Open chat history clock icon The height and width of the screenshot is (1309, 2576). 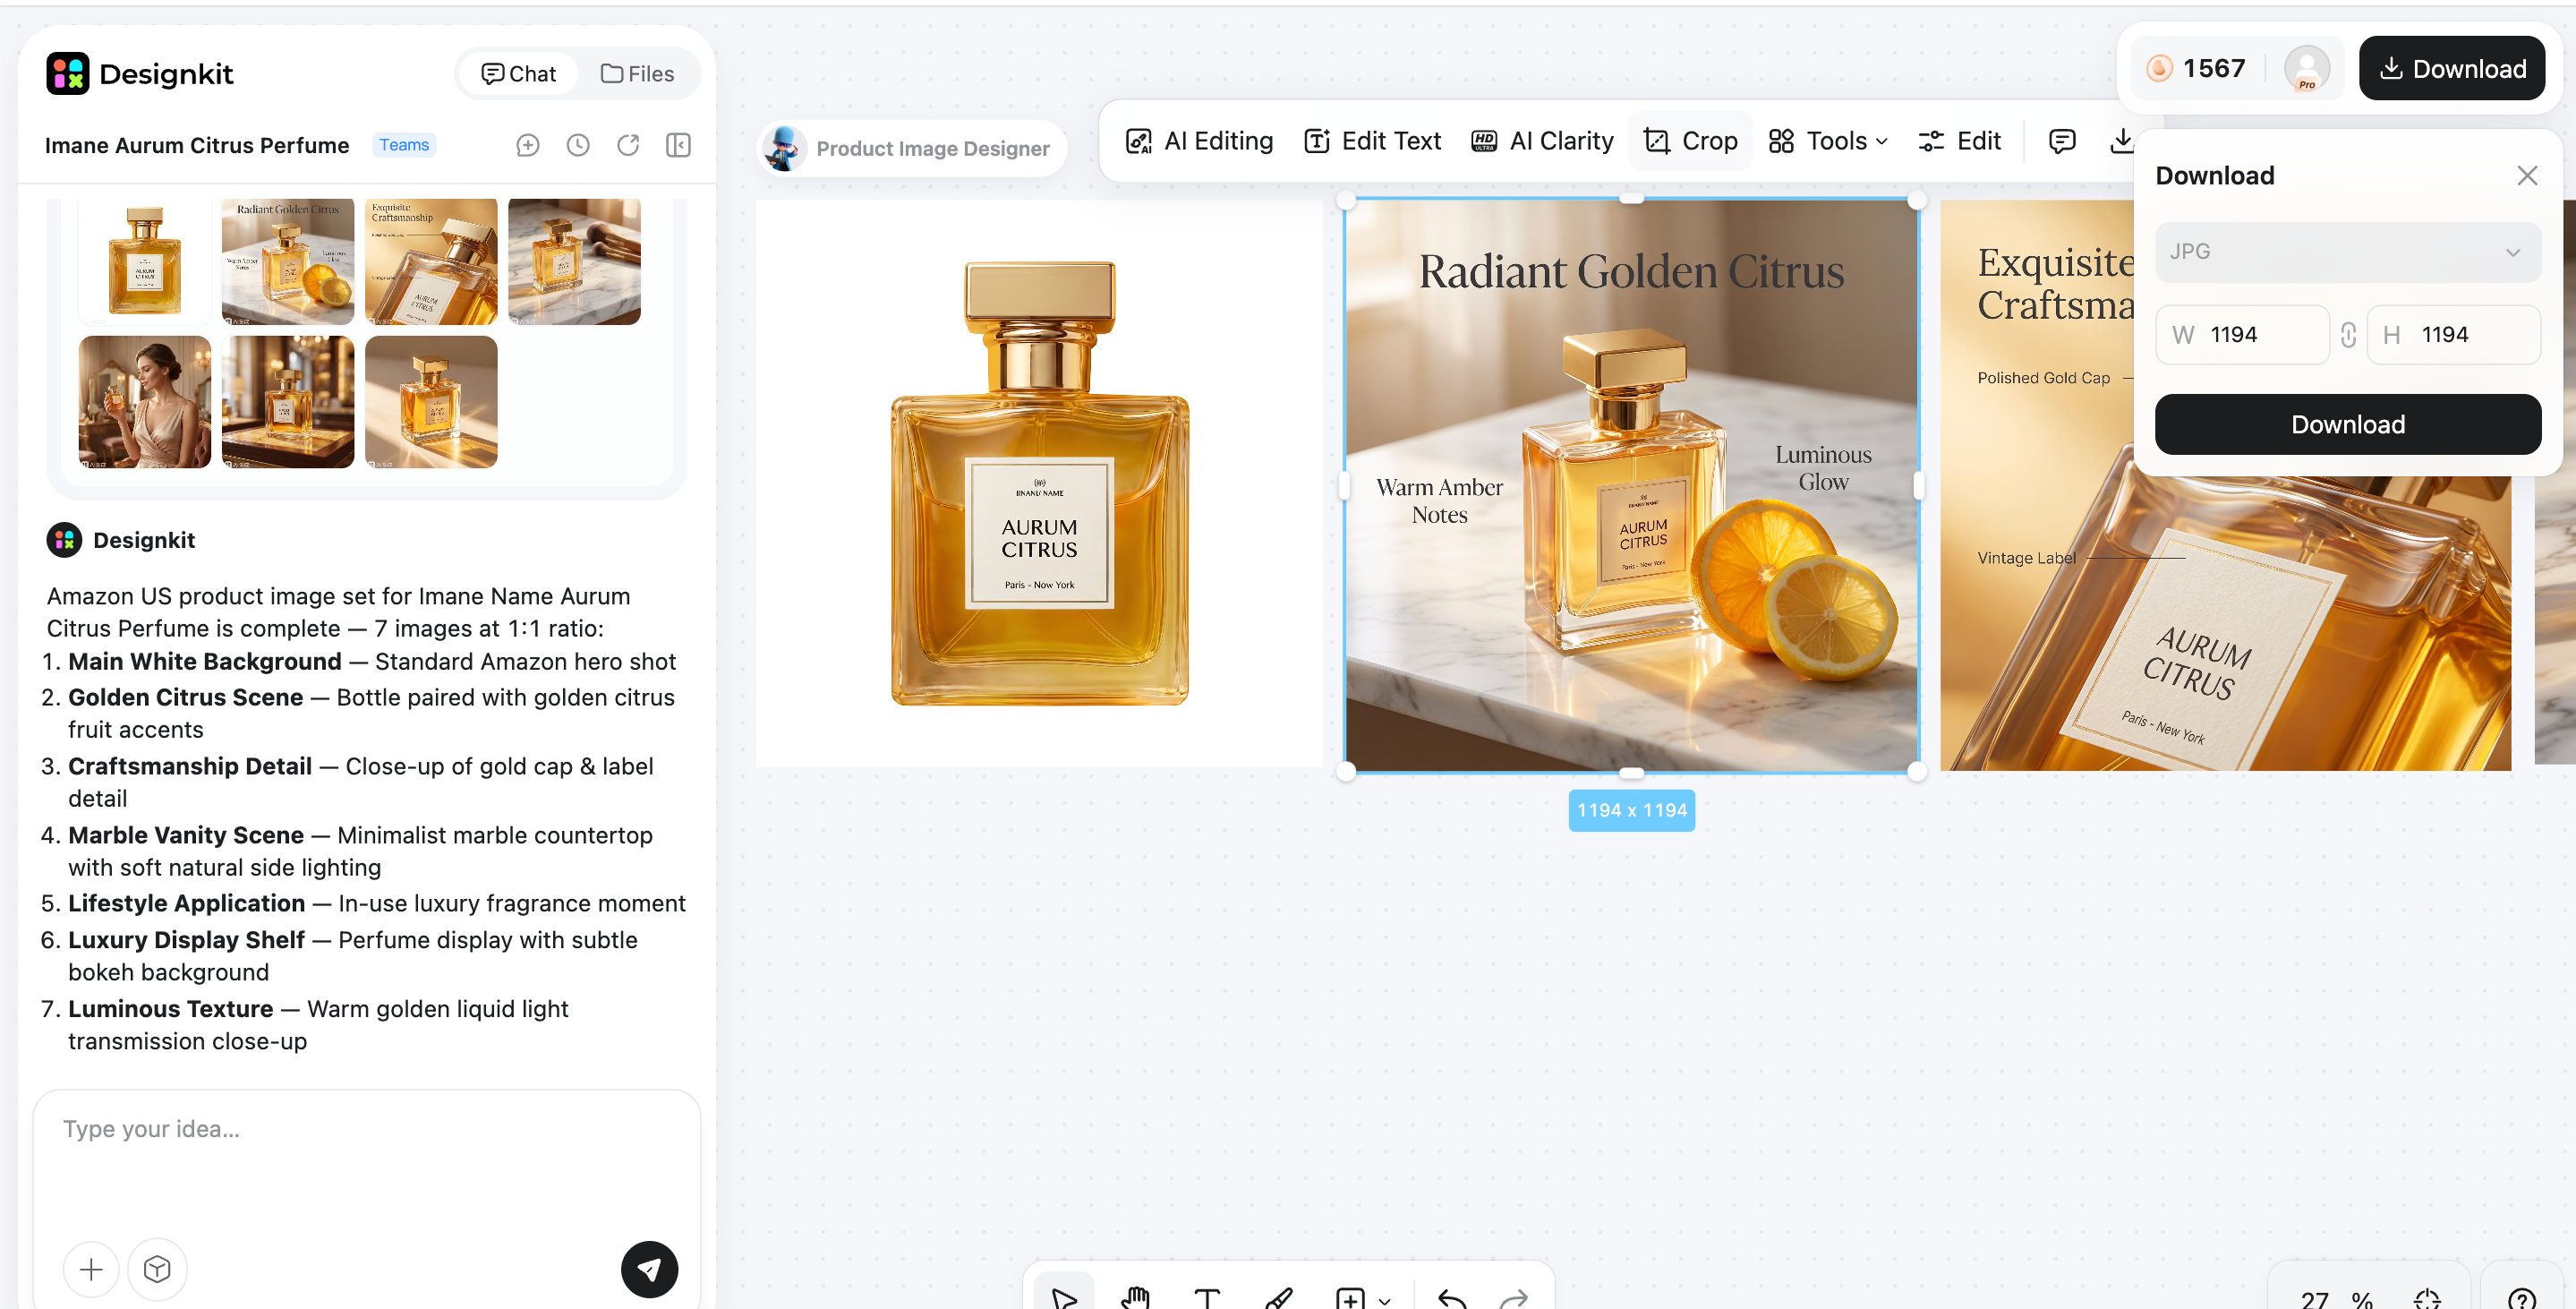point(578,145)
